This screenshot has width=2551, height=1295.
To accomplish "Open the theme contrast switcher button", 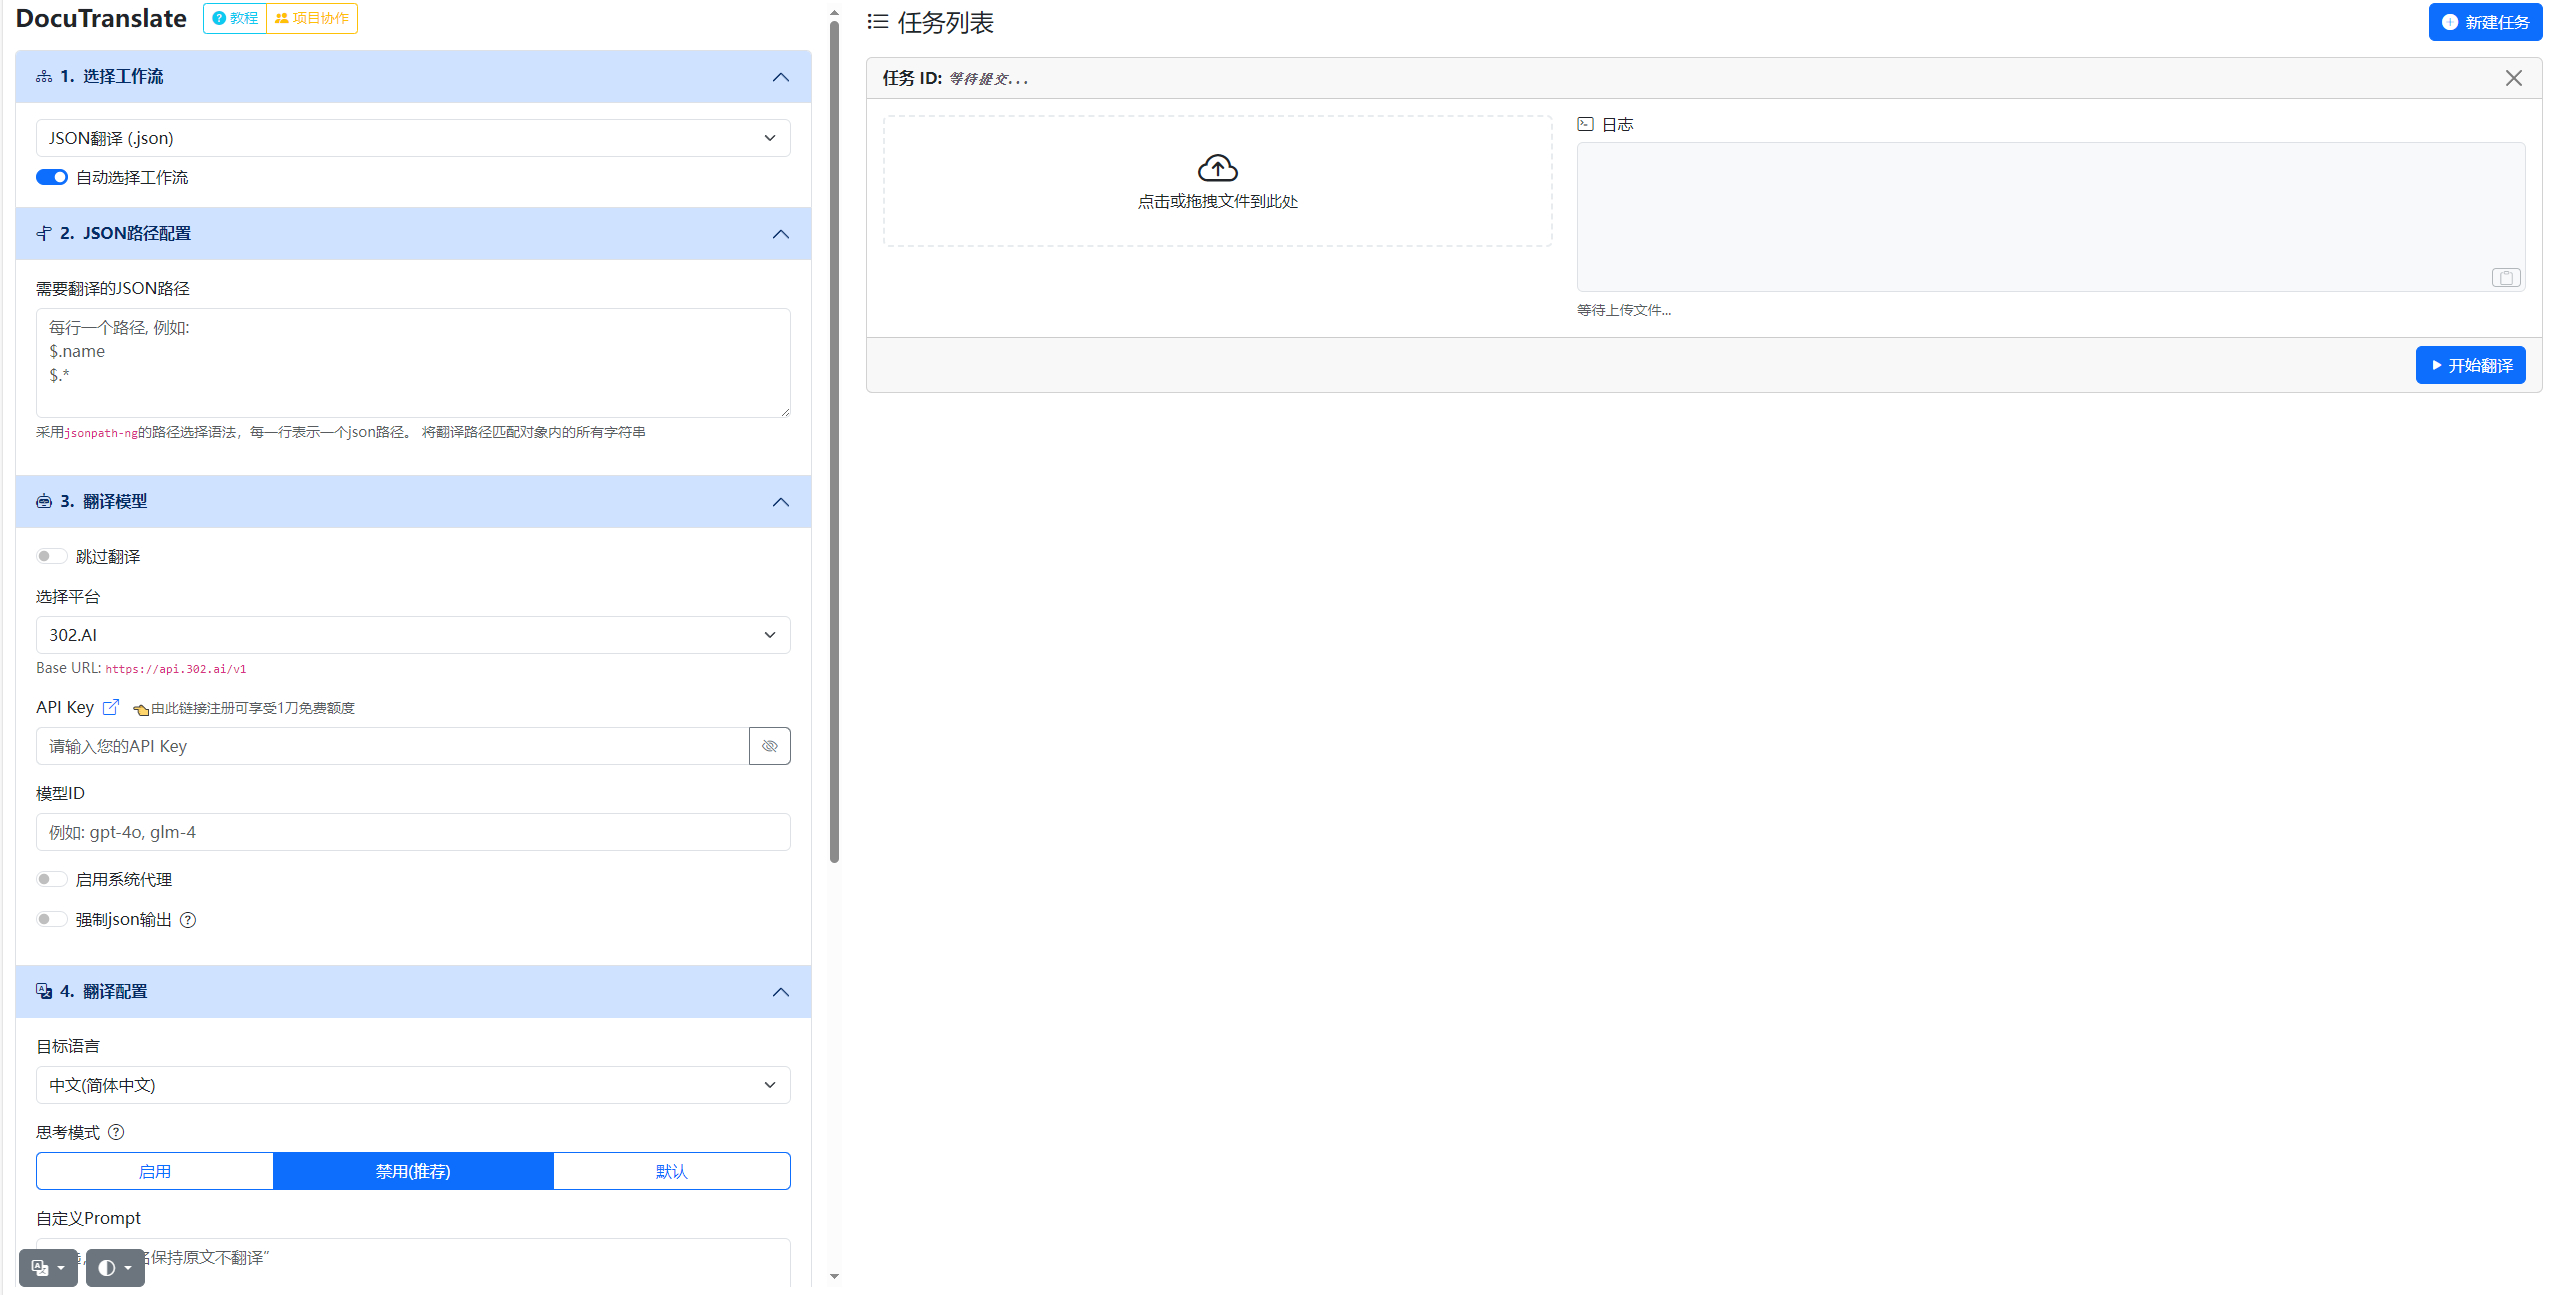I will pyautogui.click(x=115, y=1268).
